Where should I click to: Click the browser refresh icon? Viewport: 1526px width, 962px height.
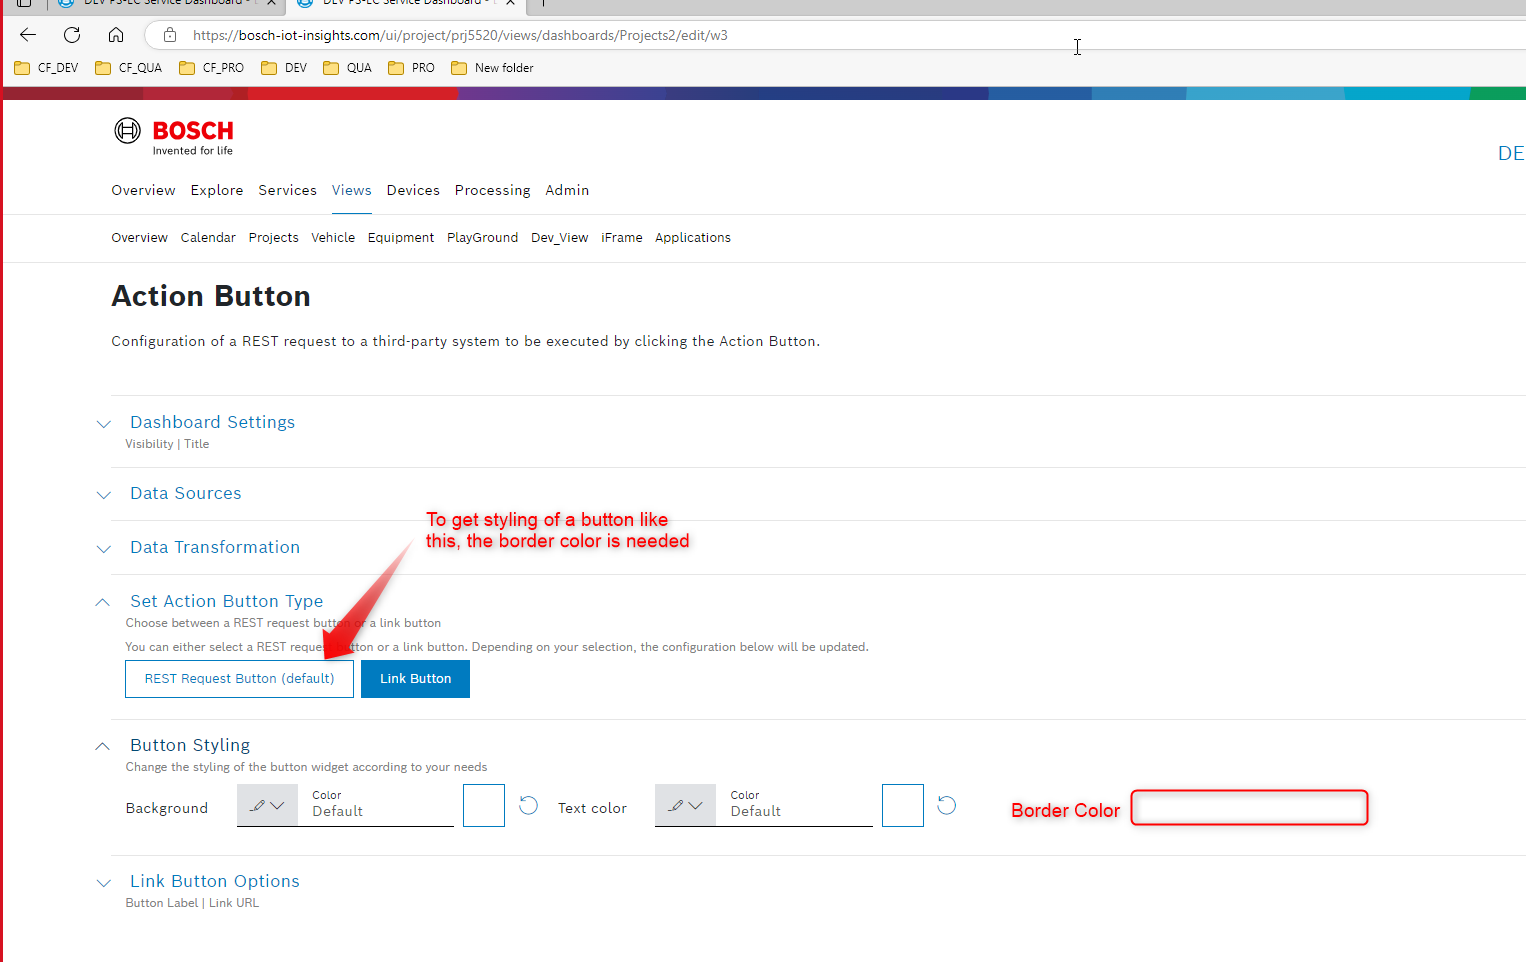[72, 35]
